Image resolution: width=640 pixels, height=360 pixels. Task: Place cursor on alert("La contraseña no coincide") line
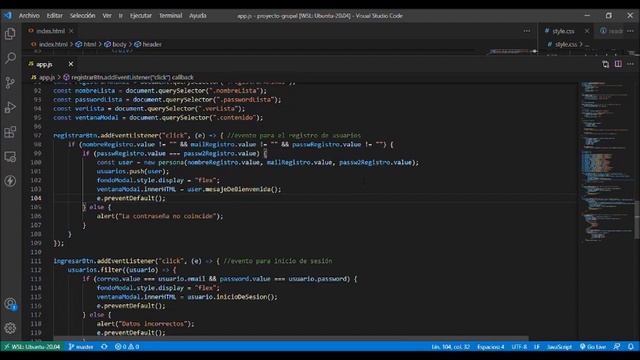click(160, 216)
